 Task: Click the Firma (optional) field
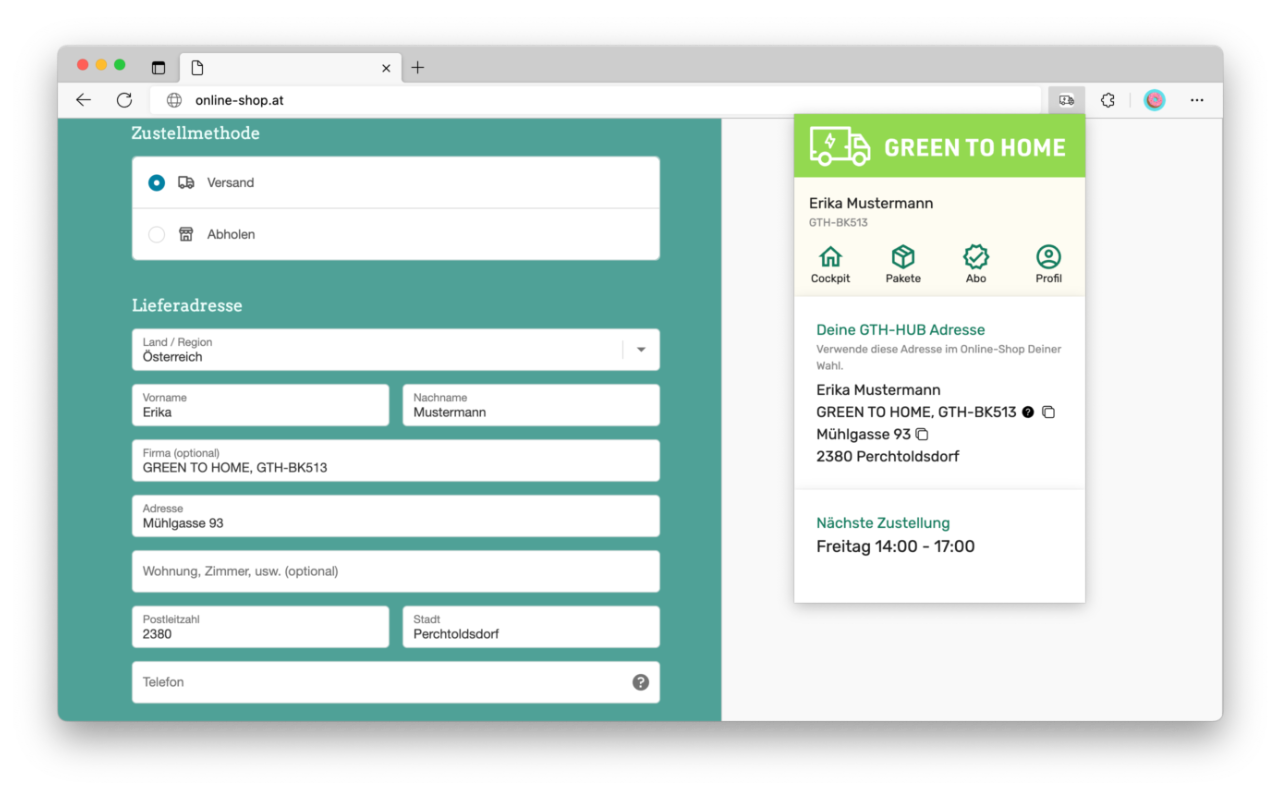pyautogui.click(x=396, y=460)
